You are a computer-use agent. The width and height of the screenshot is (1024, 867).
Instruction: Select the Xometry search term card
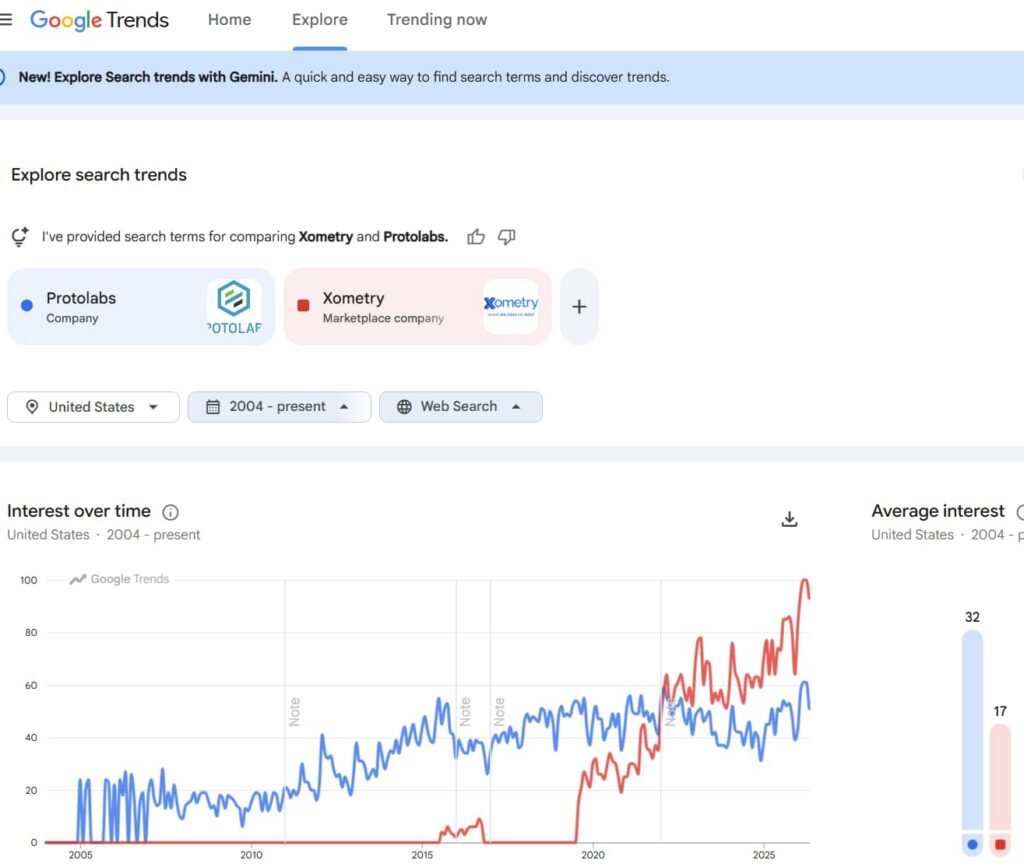pyautogui.click(x=418, y=306)
